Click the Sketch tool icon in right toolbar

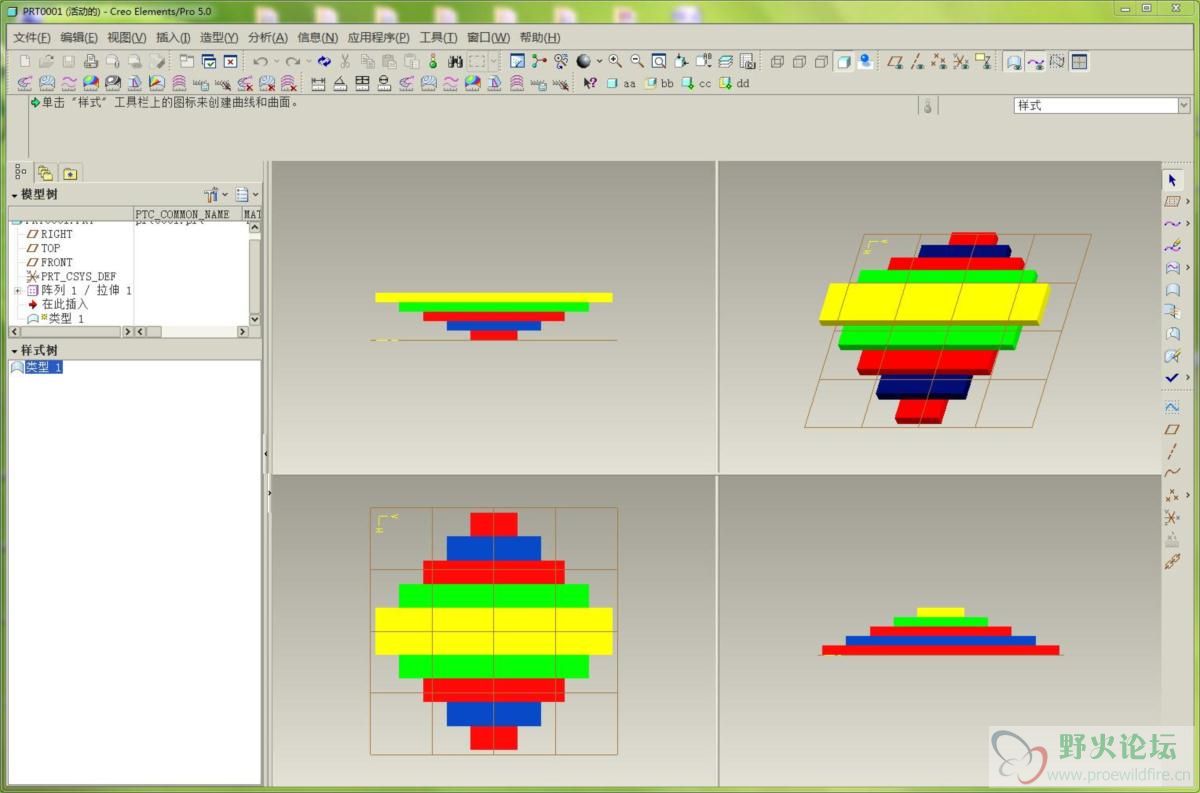1172,407
